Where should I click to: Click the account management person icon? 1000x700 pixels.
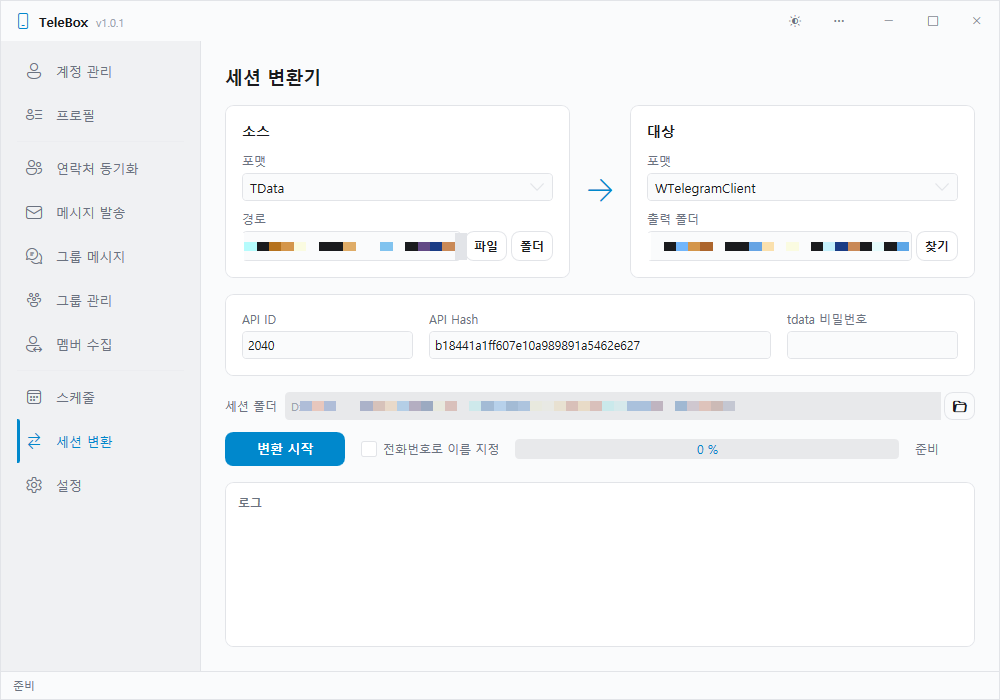pyautogui.click(x=34, y=71)
